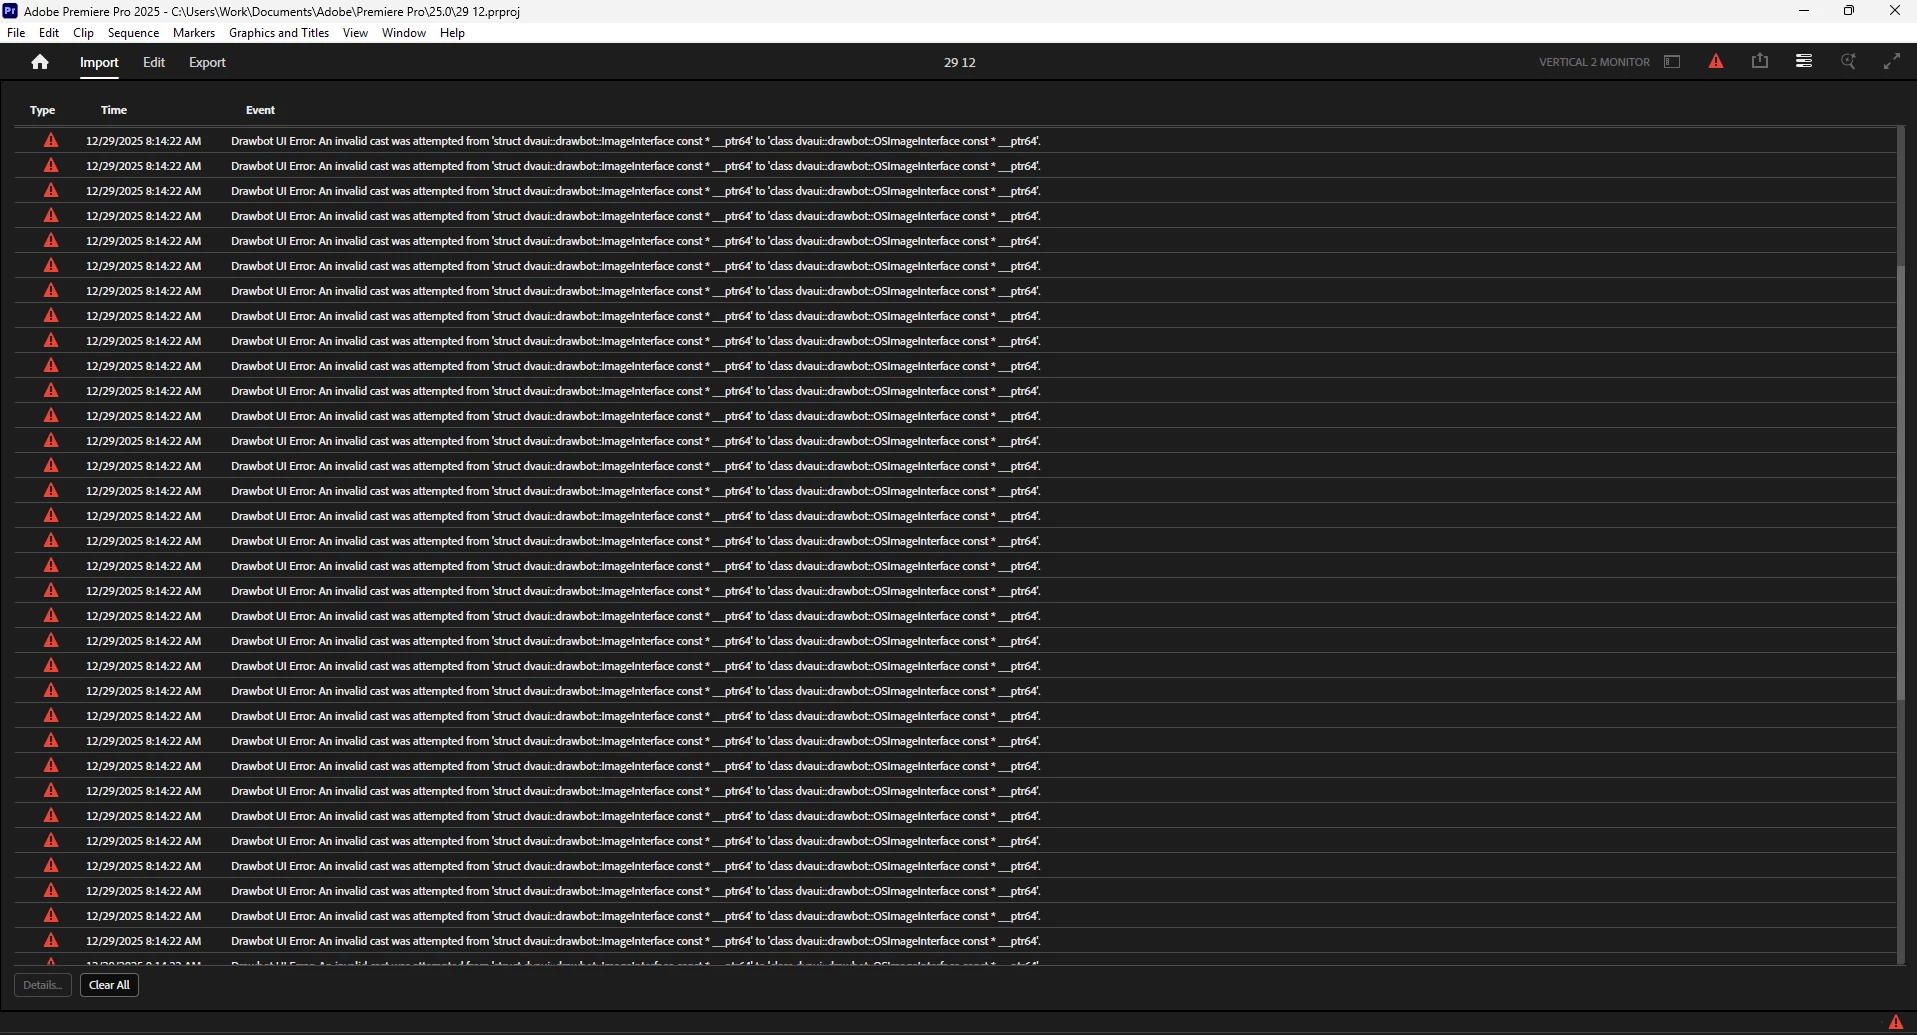Restore down the Premiere Pro window
Viewport: 1917px width, 1035px height.
(1849, 11)
